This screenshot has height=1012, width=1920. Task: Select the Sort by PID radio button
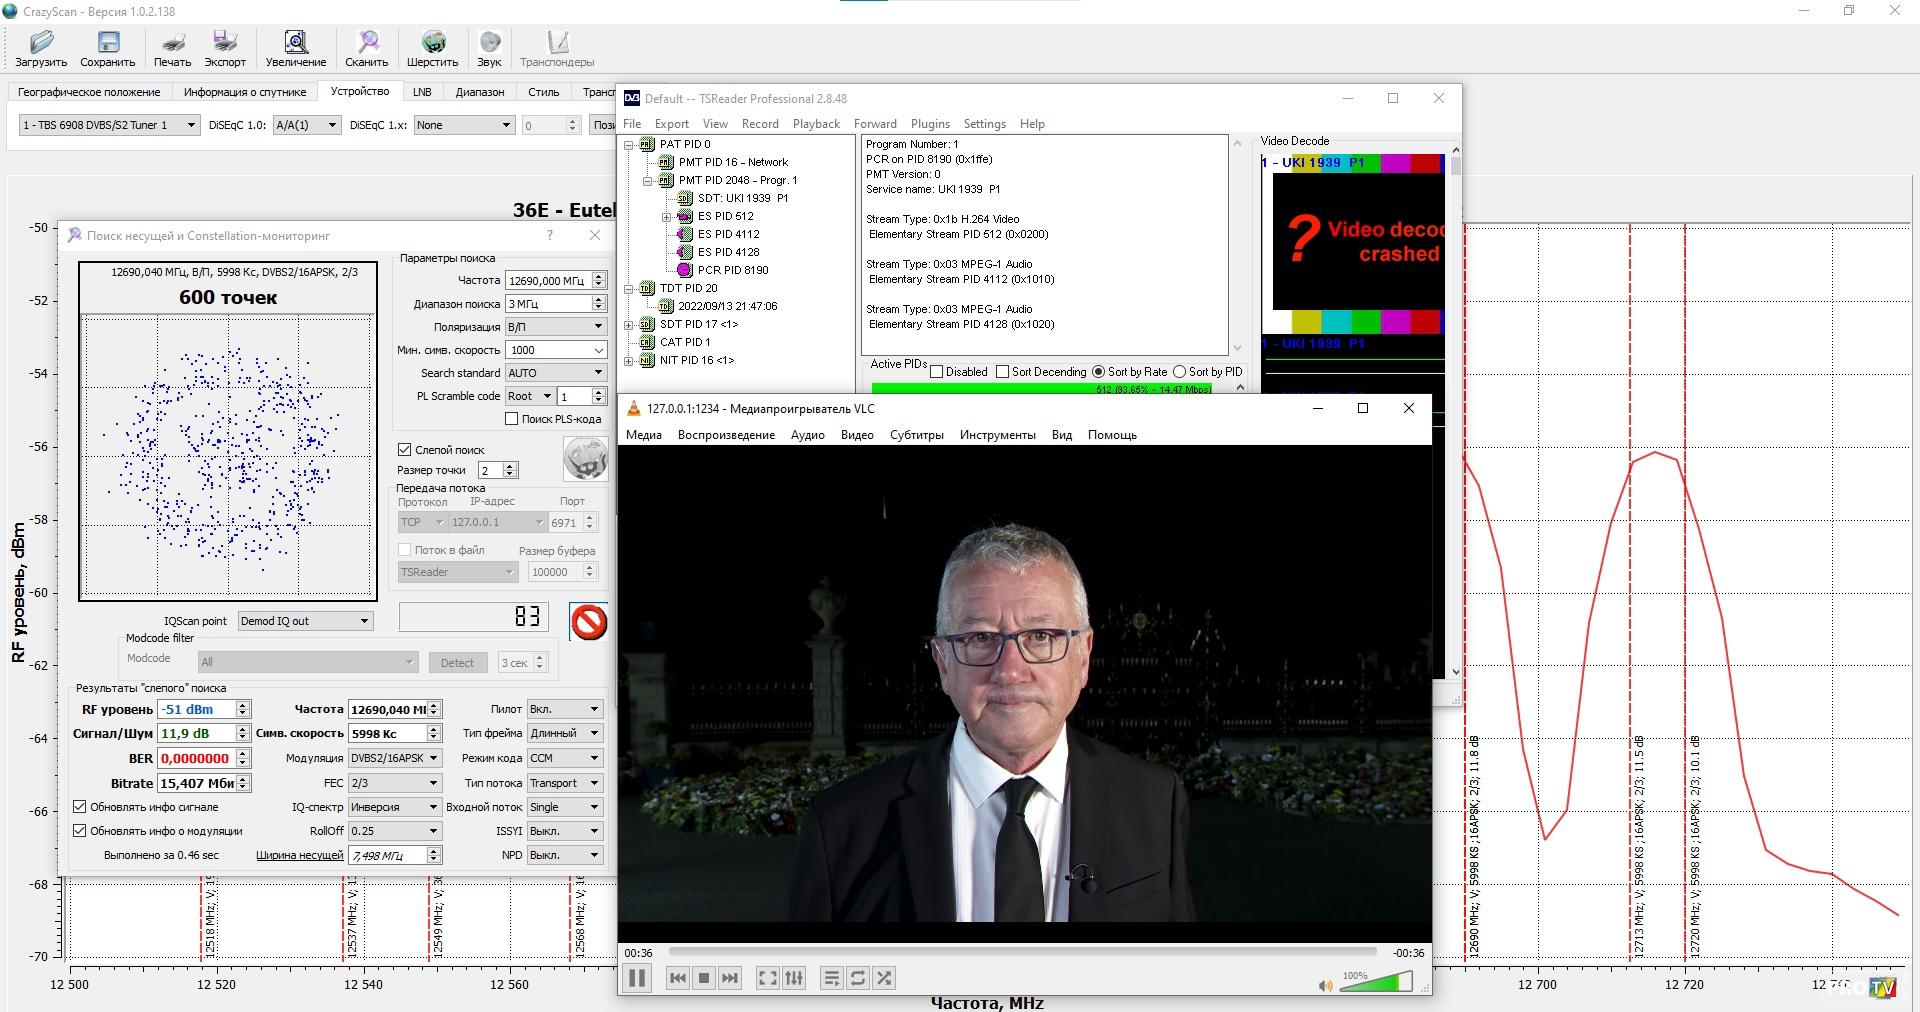pyautogui.click(x=1180, y=372)
